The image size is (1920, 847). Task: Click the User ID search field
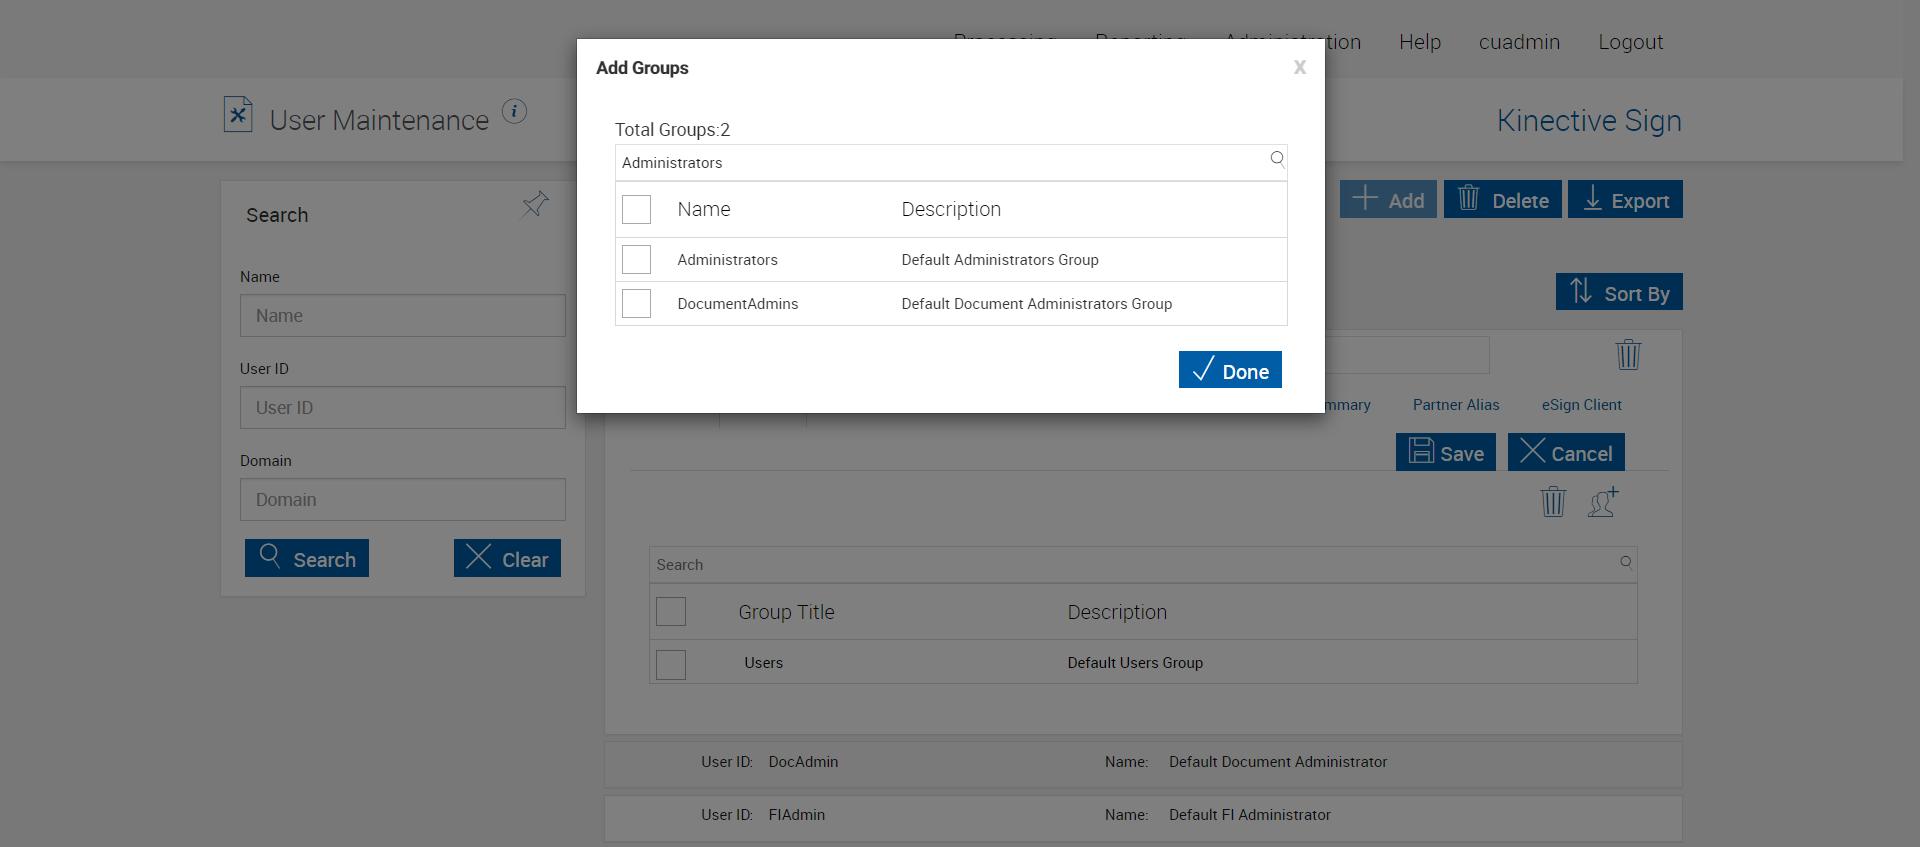(x=402, y=408)
